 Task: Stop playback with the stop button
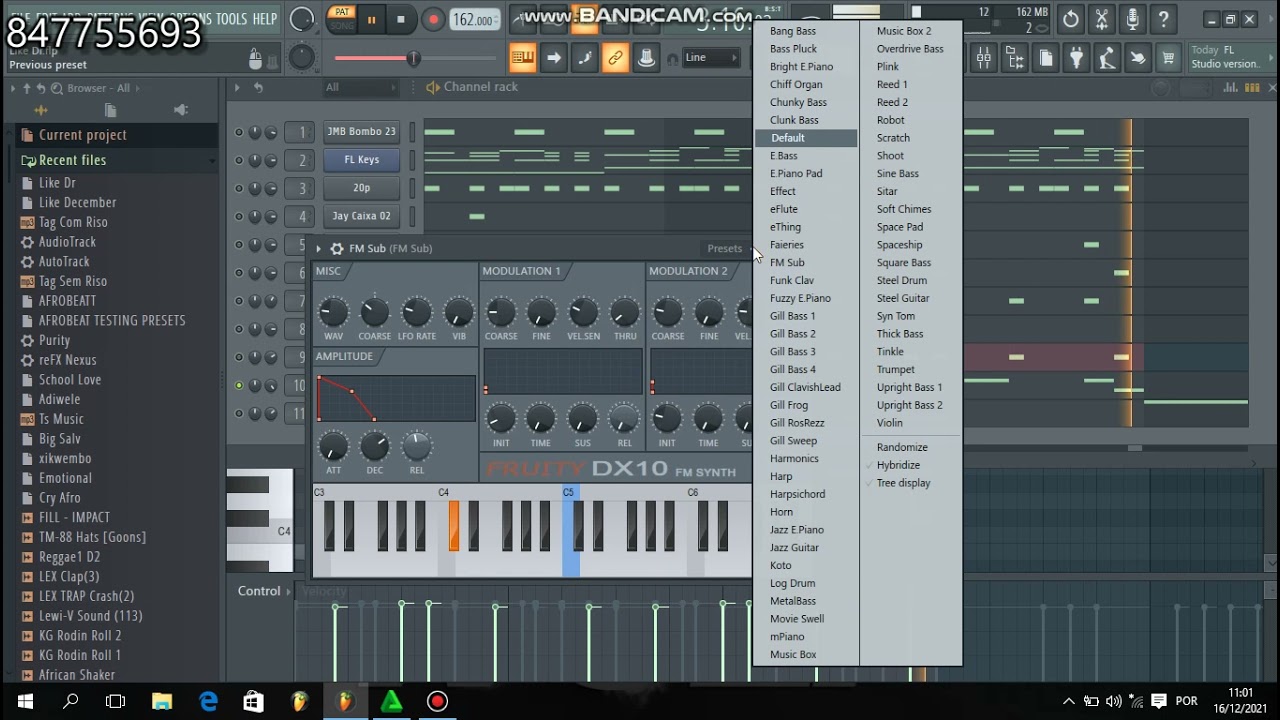401,20
